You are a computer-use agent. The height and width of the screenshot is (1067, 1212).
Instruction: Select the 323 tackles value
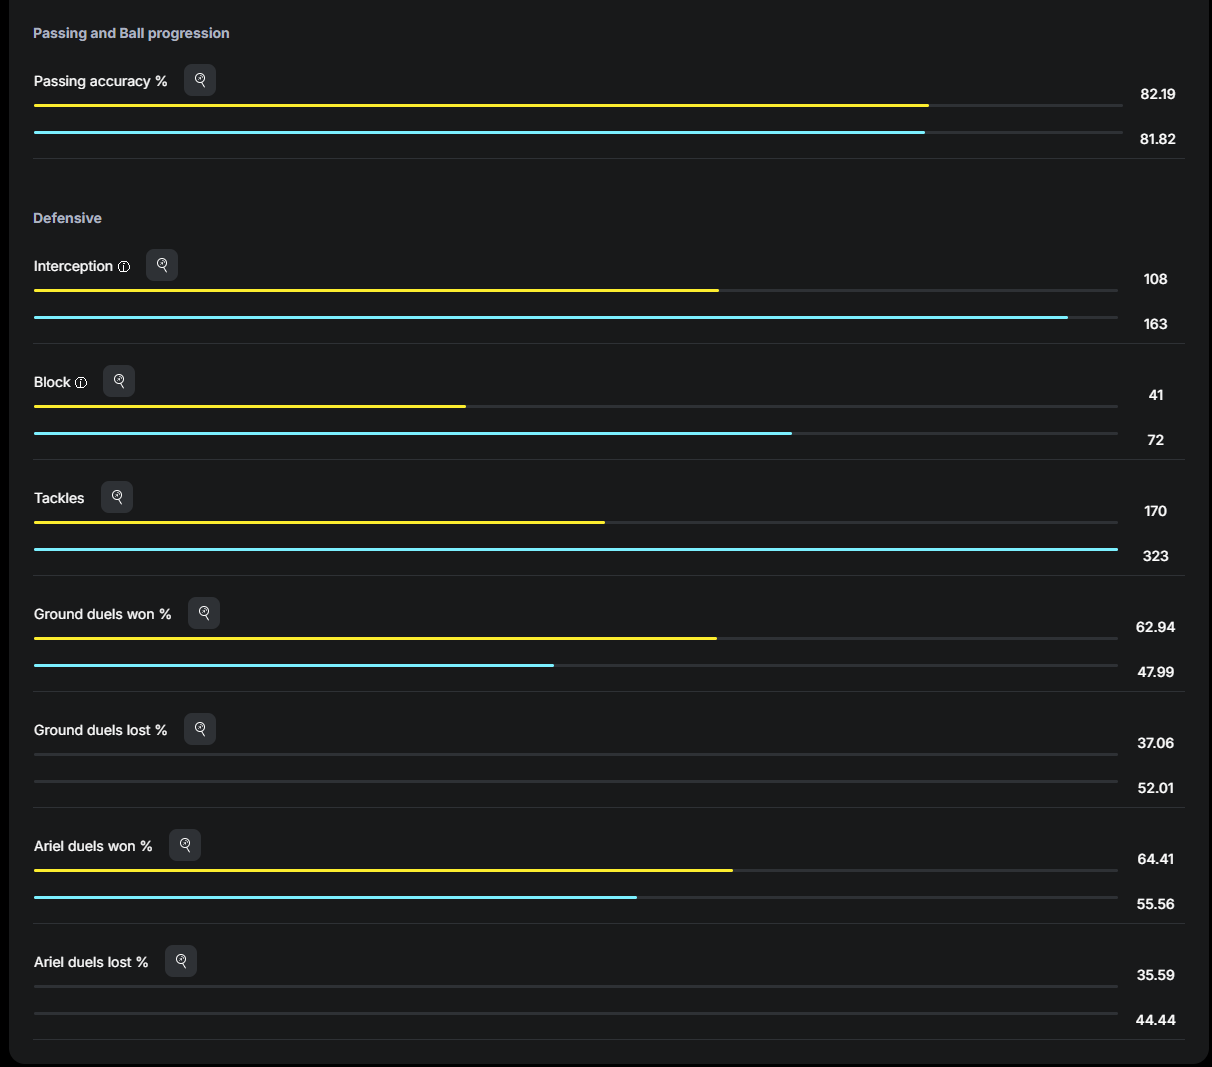tap(1155, 556)
